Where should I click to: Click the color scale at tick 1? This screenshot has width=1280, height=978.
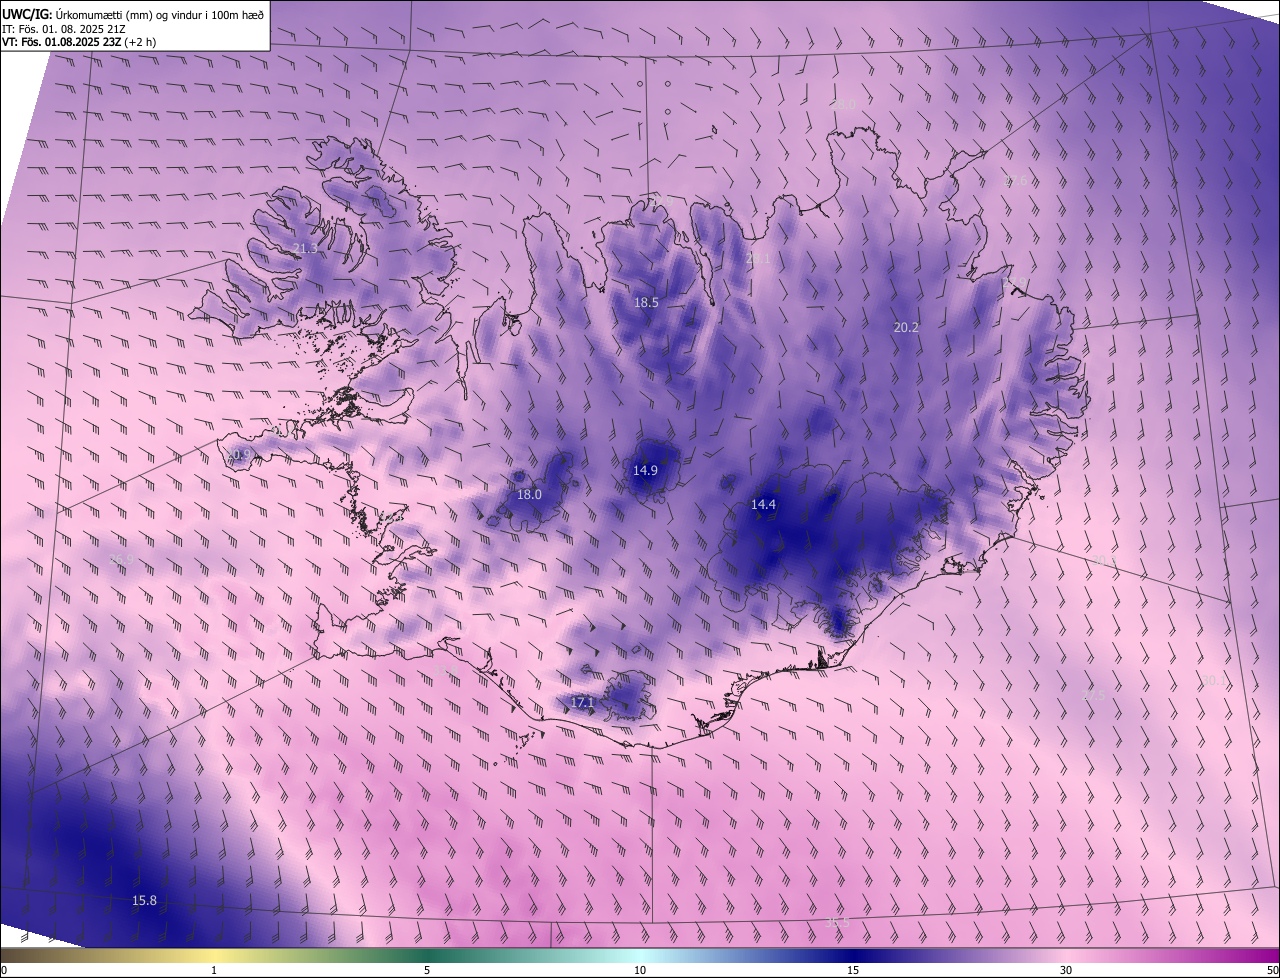(214, 970)
